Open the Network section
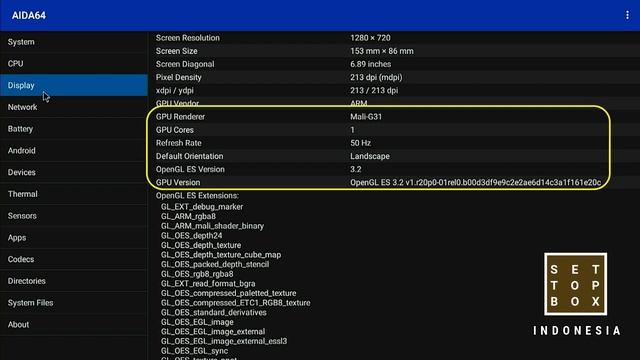Viewport: 640px width, 360px height. 73,107
